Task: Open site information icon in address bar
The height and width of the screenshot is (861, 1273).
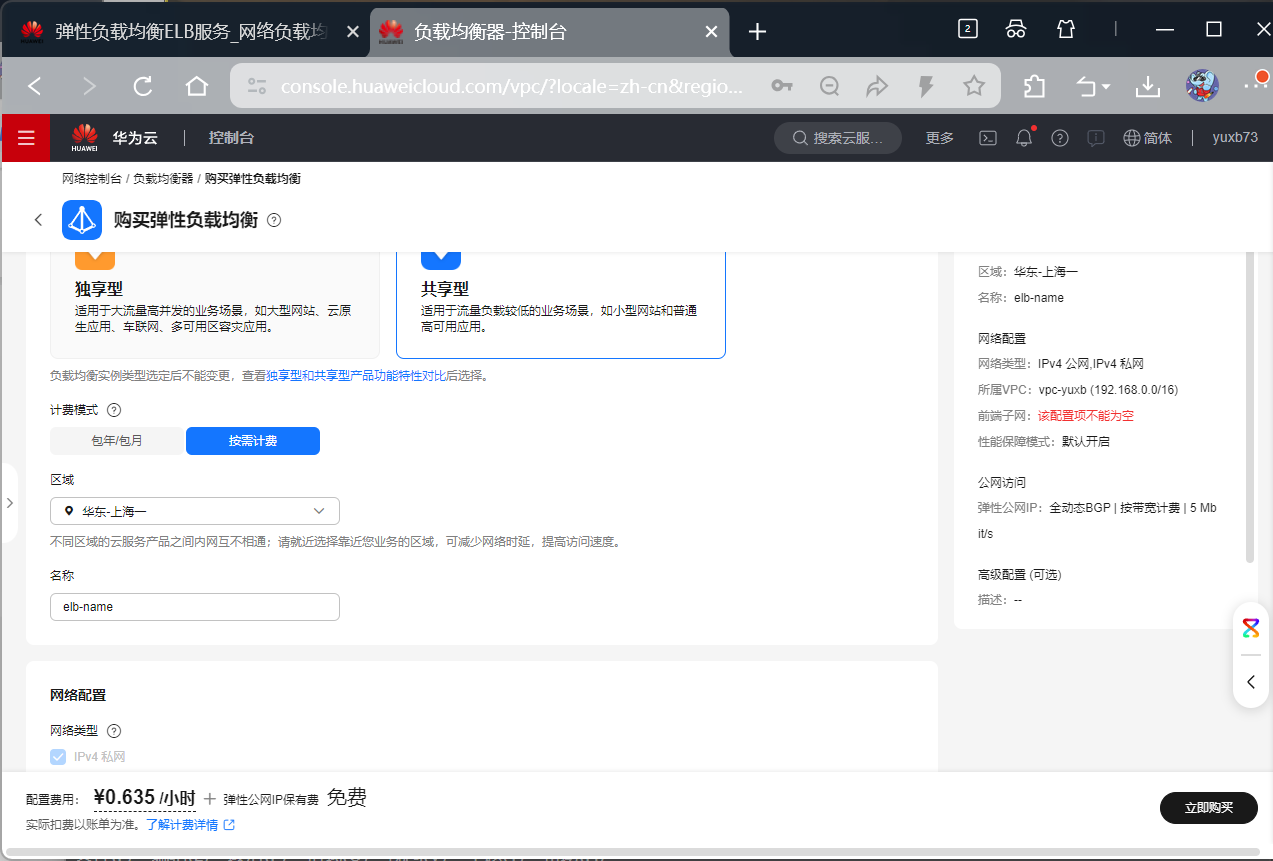Action: point(257,86)
